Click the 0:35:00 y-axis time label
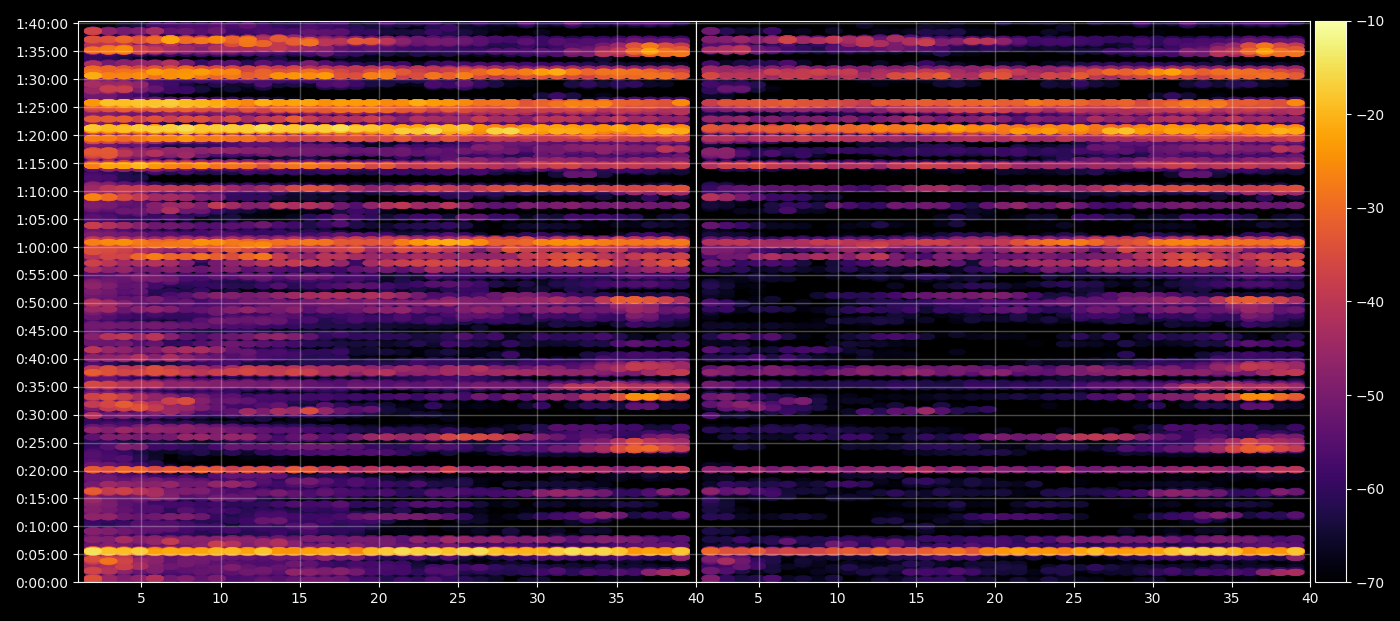 point(43,387)
